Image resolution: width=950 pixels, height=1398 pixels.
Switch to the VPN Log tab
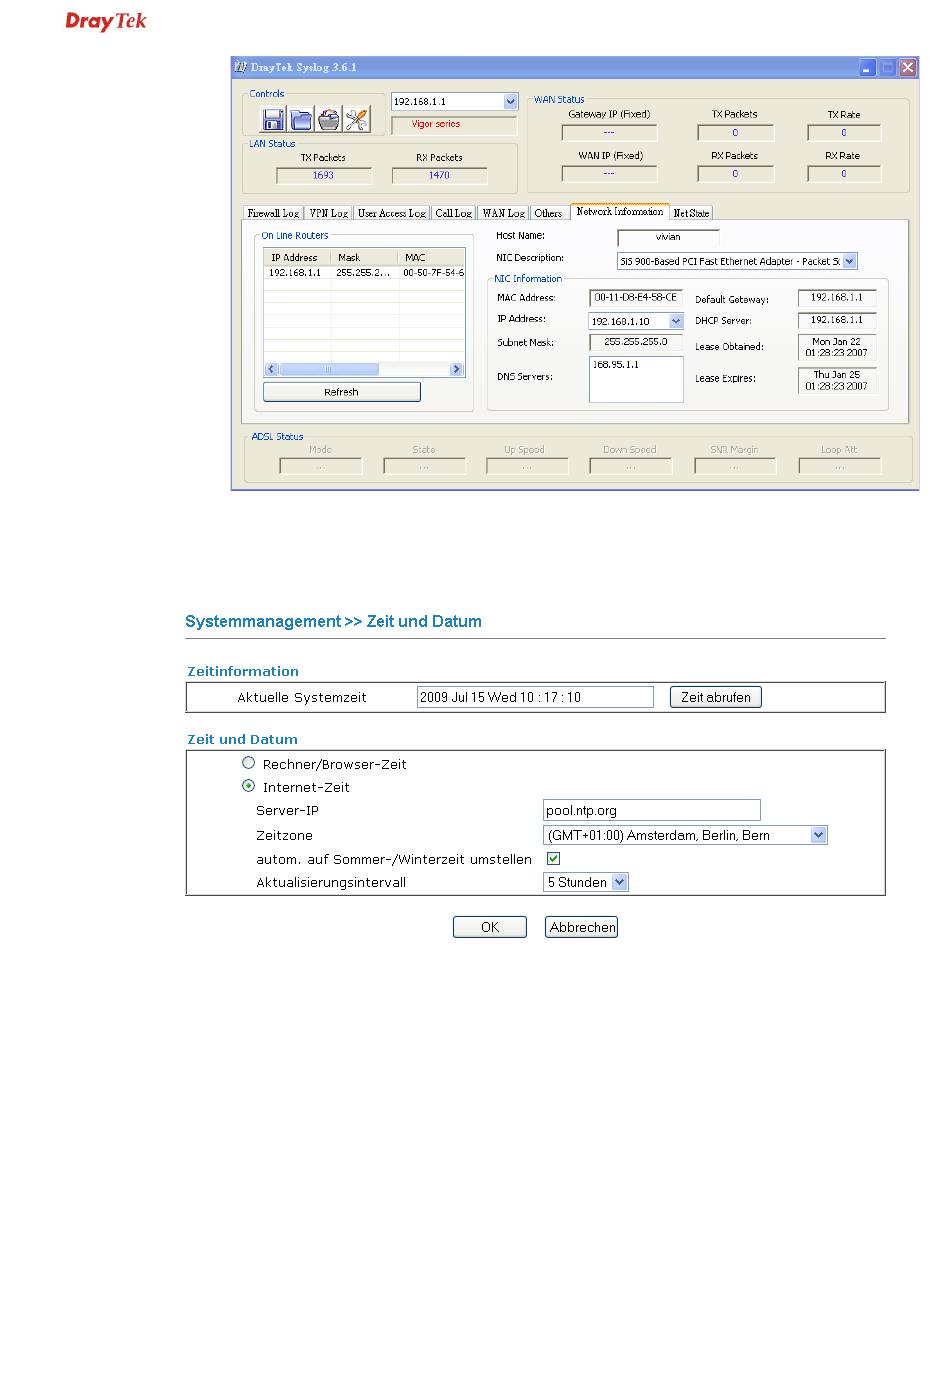coord(328,213)
